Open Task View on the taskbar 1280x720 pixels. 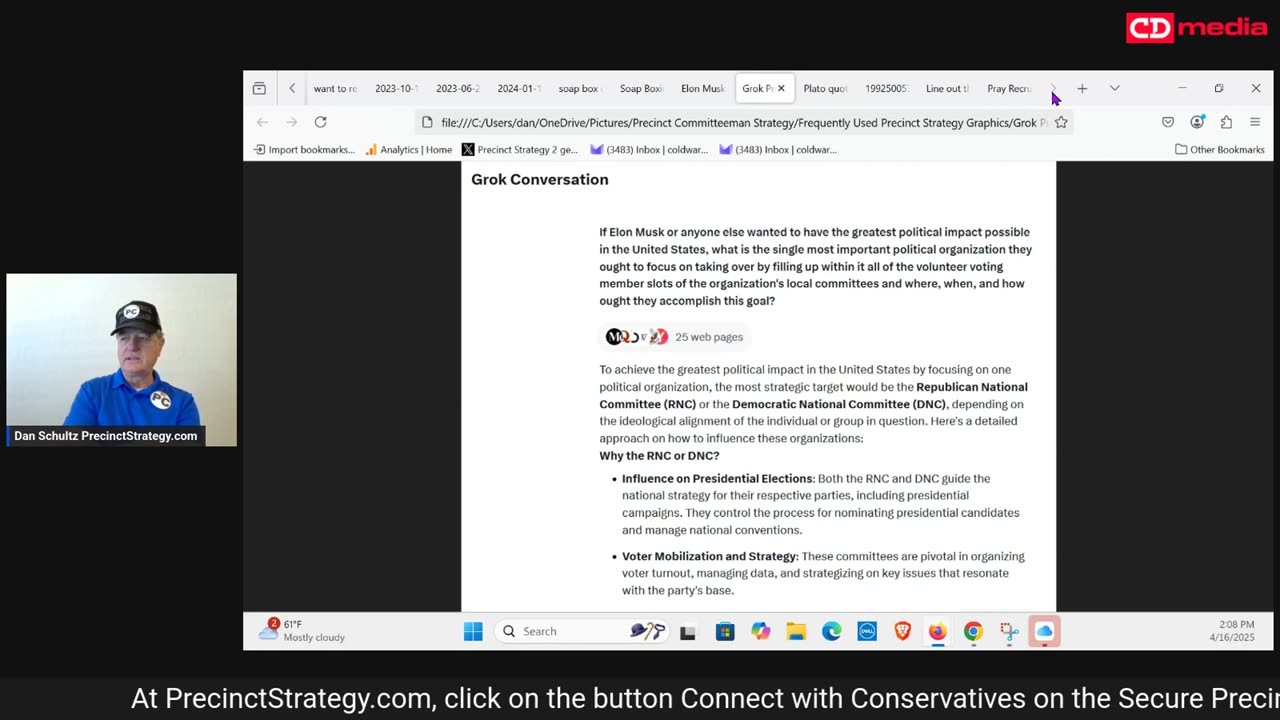point(687,632)
